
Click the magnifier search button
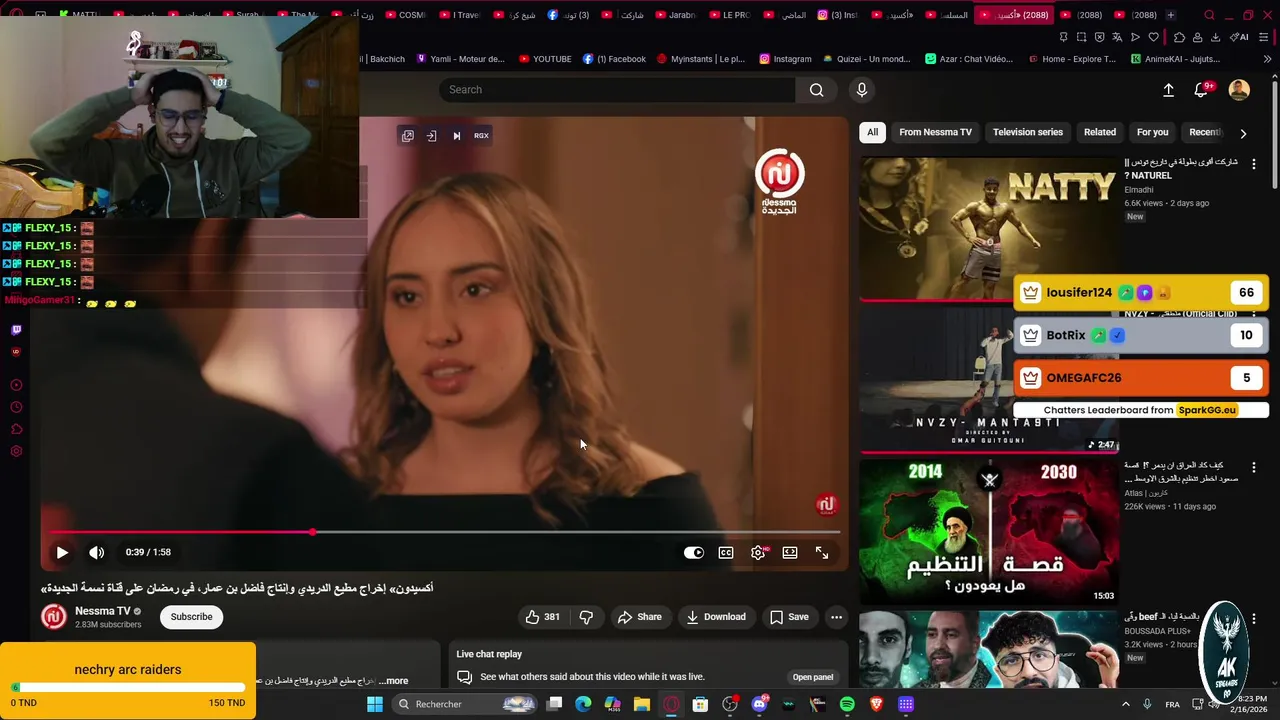817,90
